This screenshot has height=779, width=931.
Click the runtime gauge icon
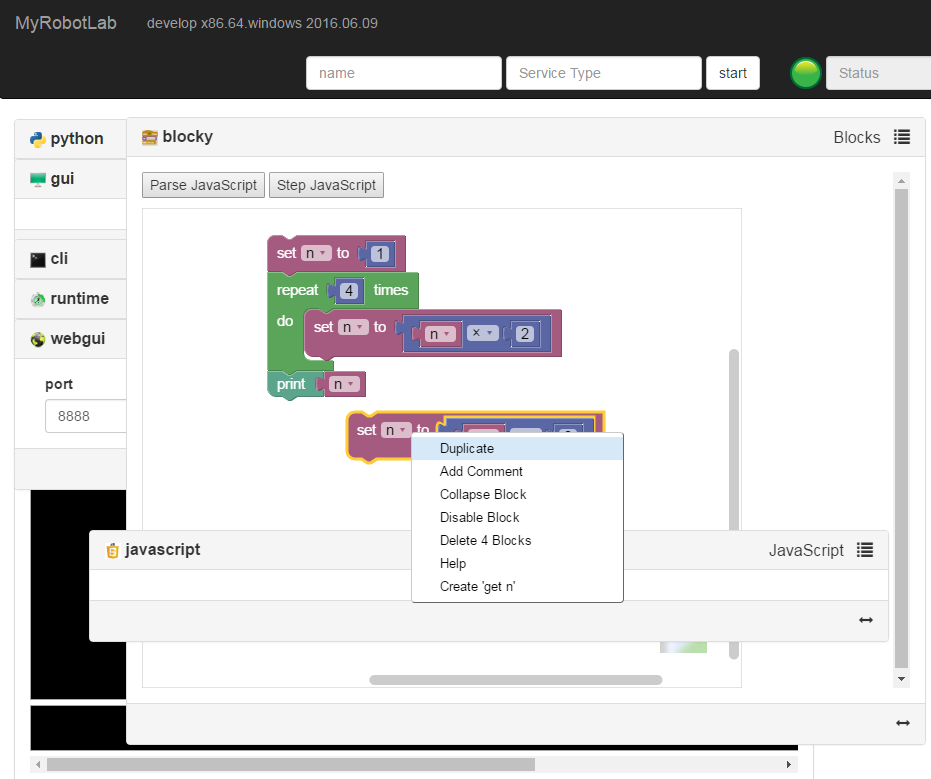coord(37,299)
